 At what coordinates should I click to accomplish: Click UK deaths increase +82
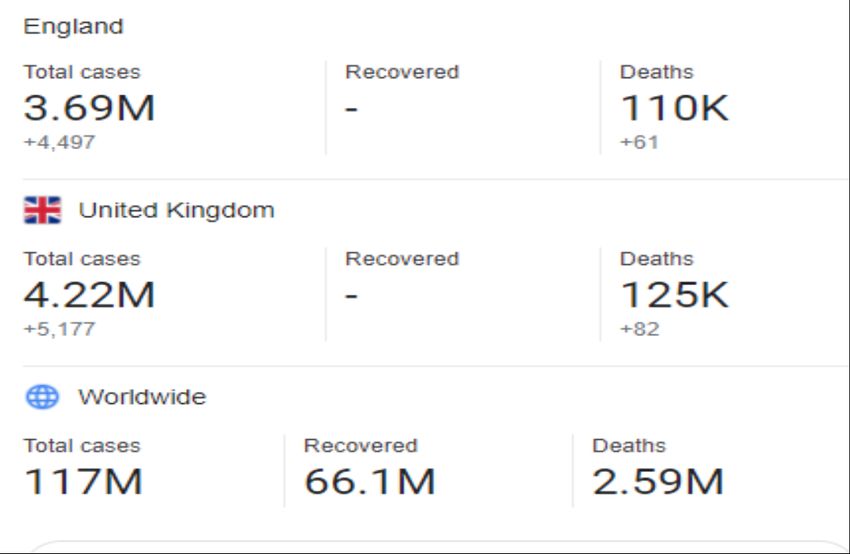point(640,329)
